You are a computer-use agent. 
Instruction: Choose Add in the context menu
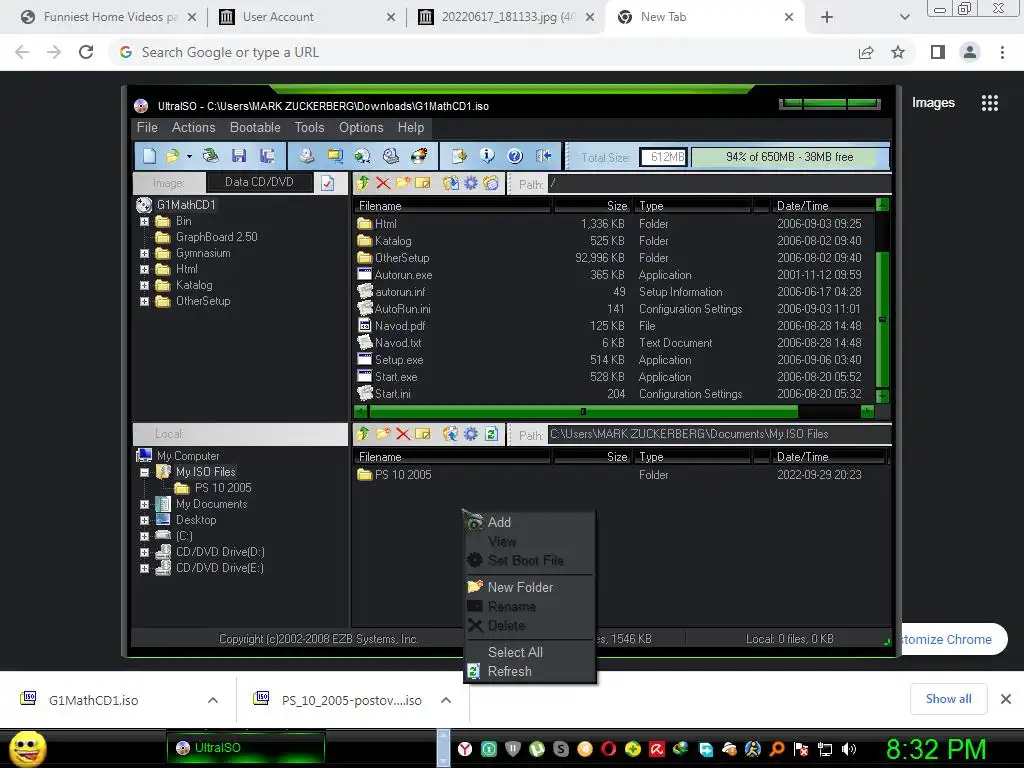coord(530,522)
